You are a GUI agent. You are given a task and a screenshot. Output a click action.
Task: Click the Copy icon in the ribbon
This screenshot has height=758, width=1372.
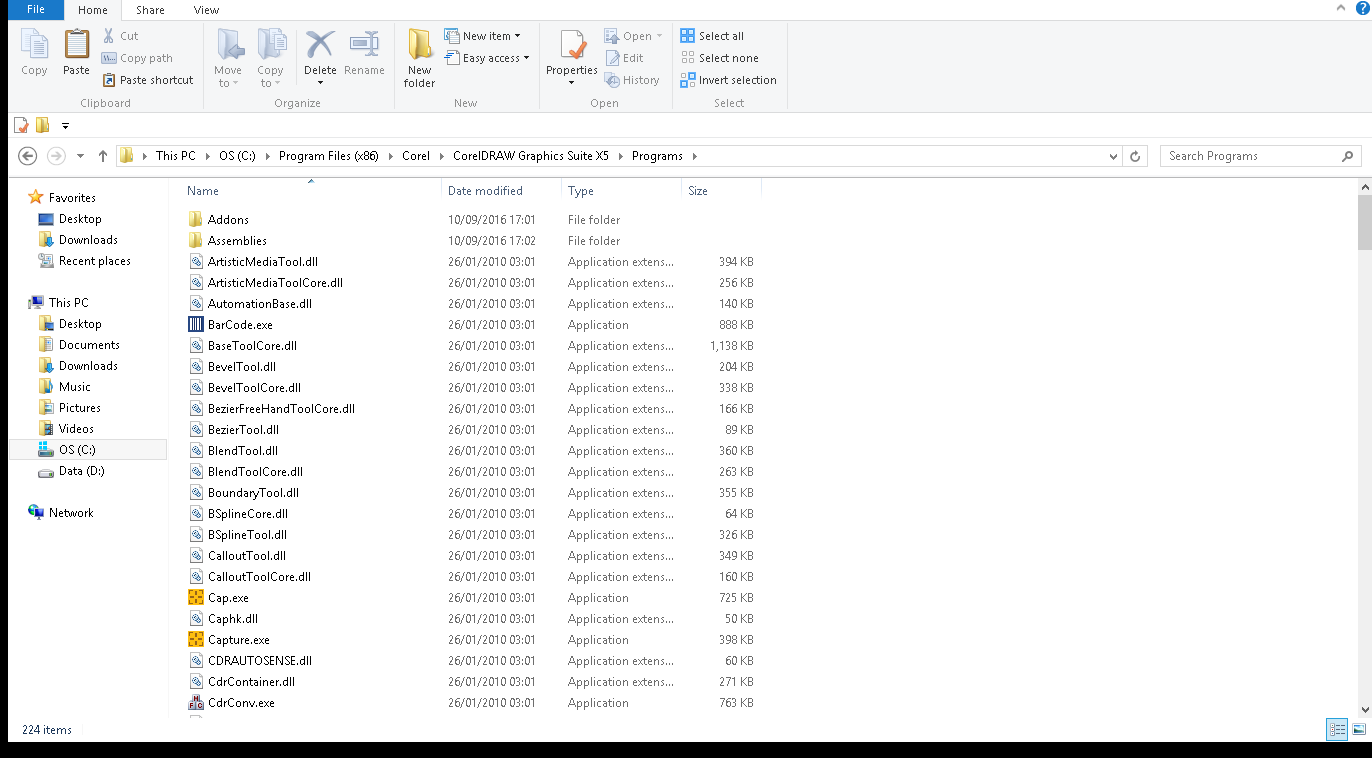click(34, 45)
